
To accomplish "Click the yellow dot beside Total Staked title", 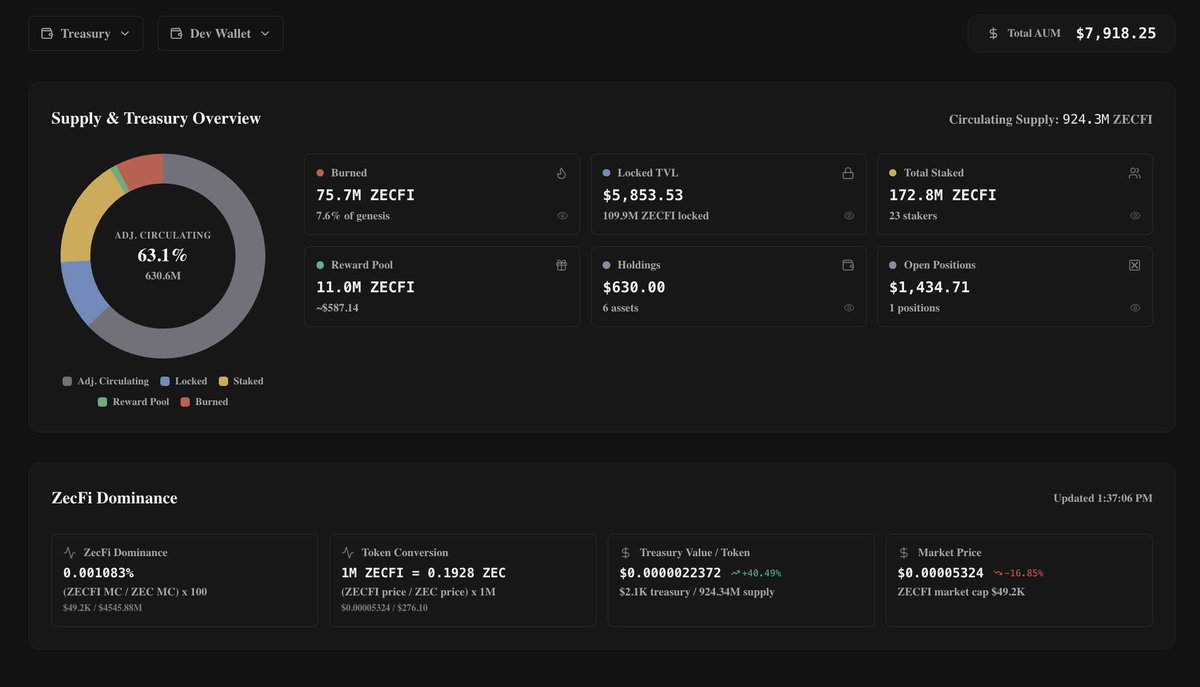I will 893,173.
